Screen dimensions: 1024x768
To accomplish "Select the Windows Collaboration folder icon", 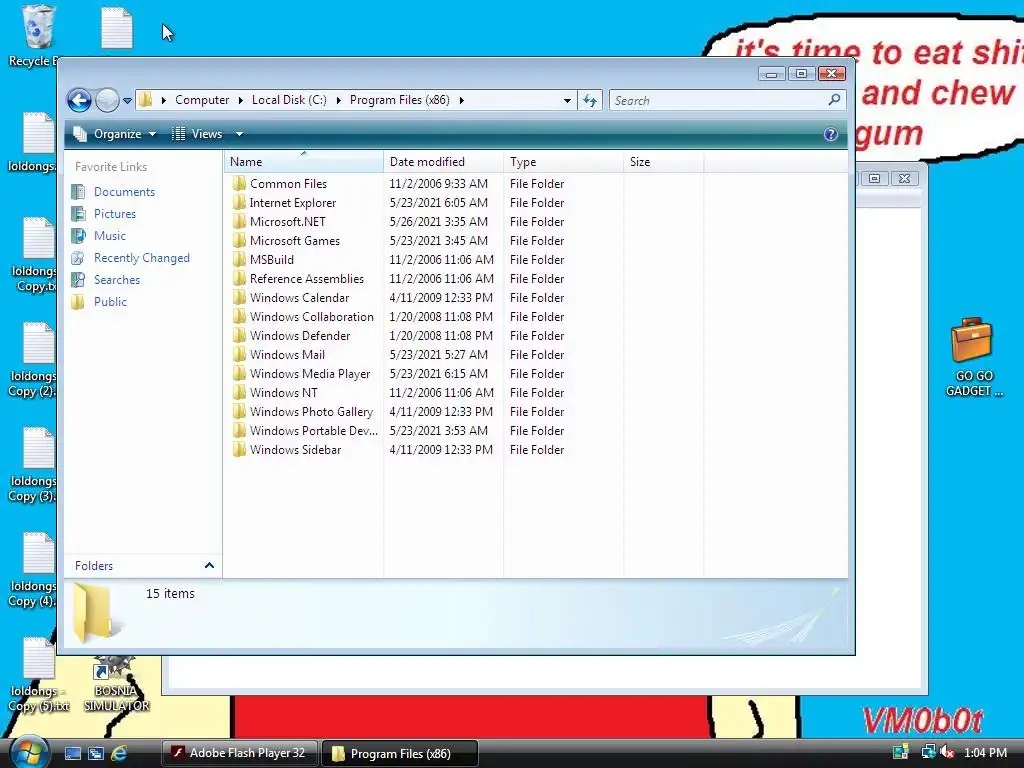I will click(x=239, y=316).
